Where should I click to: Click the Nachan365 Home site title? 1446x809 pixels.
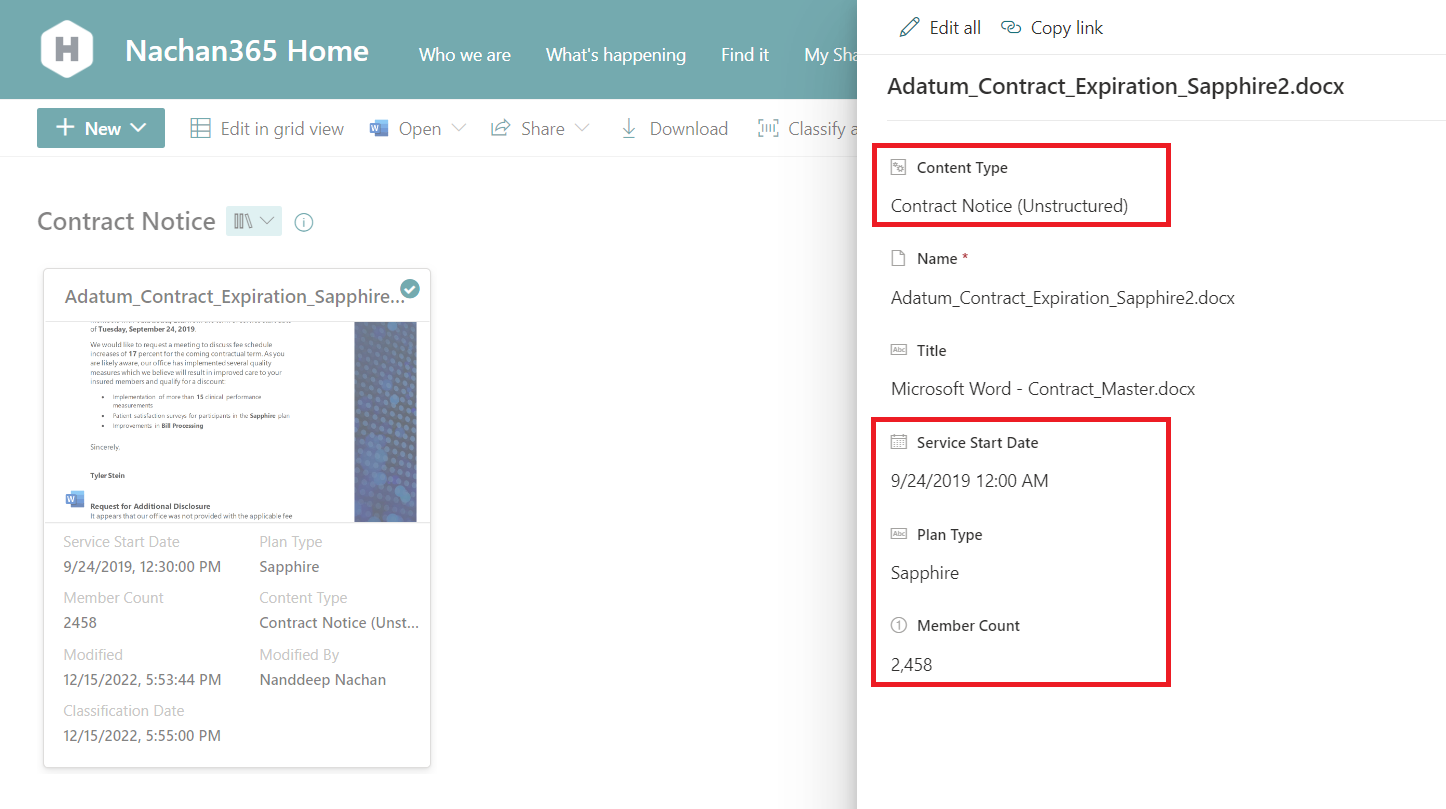click(246, 51)
